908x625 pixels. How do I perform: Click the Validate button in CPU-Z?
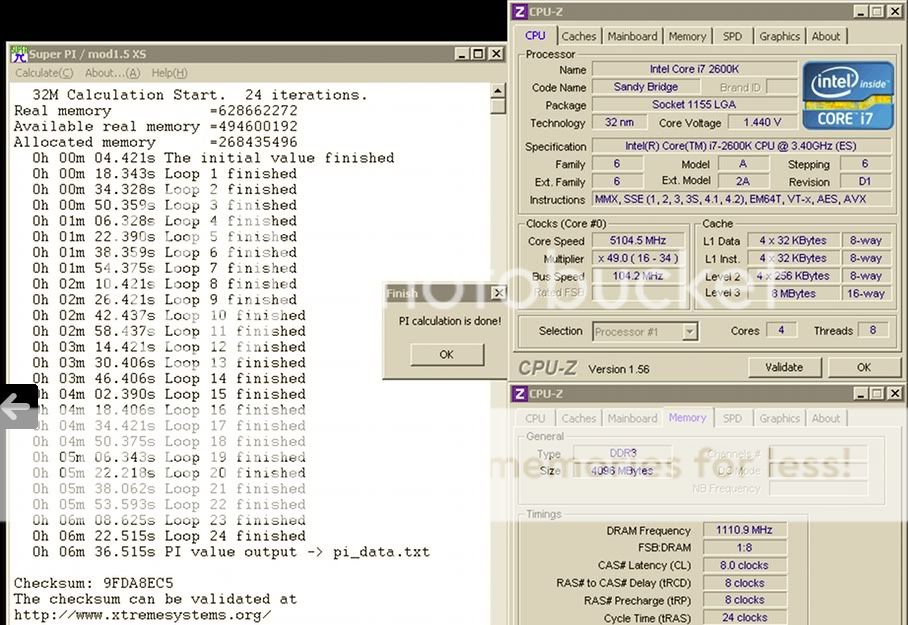[783, 367]
